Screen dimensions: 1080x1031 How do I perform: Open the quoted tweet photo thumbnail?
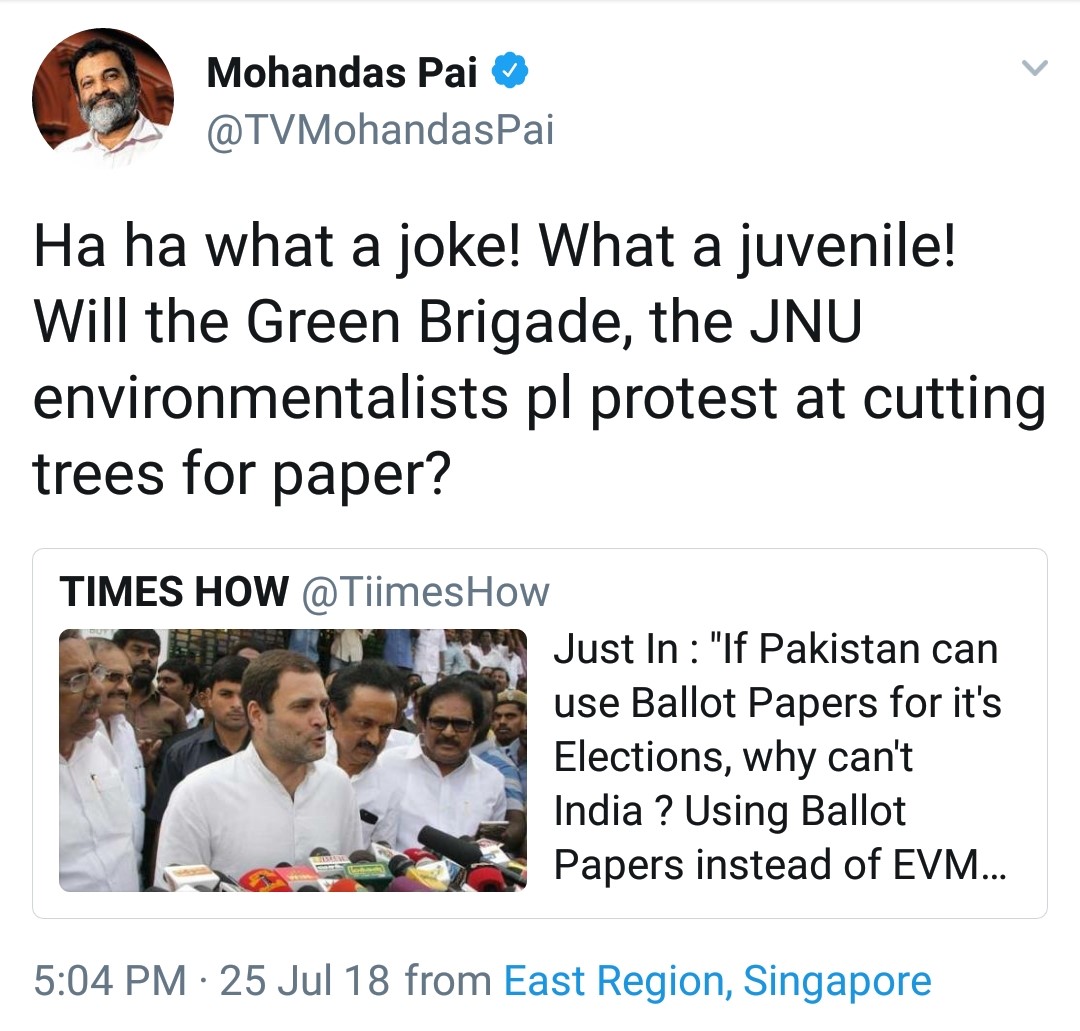point(293,760)
